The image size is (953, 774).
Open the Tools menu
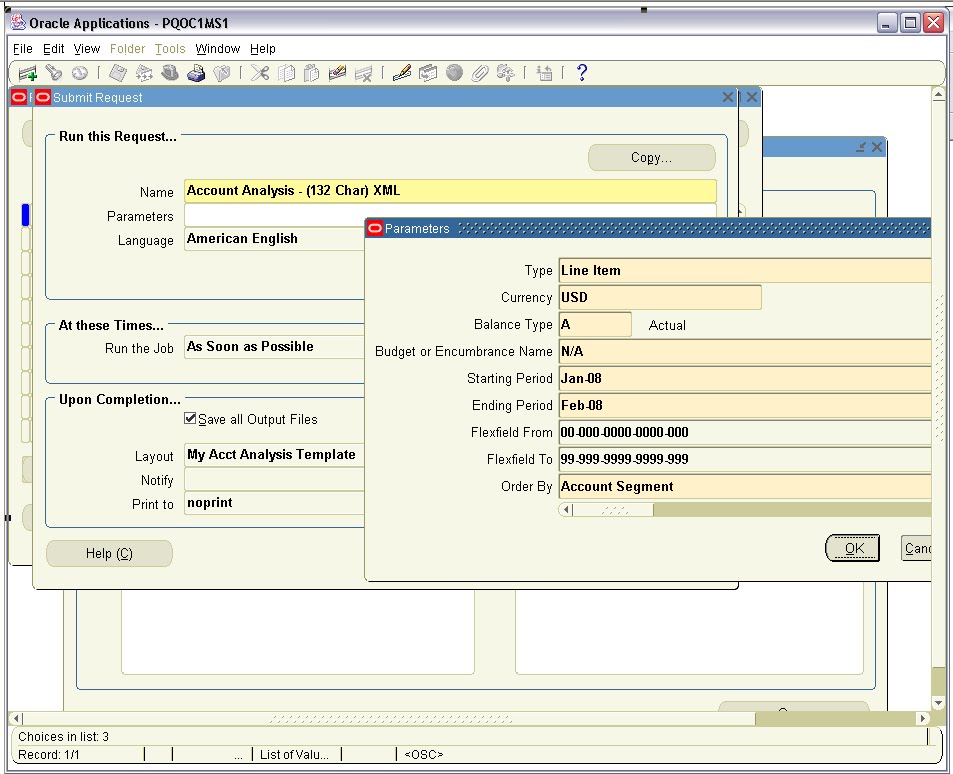pos(169,48)
